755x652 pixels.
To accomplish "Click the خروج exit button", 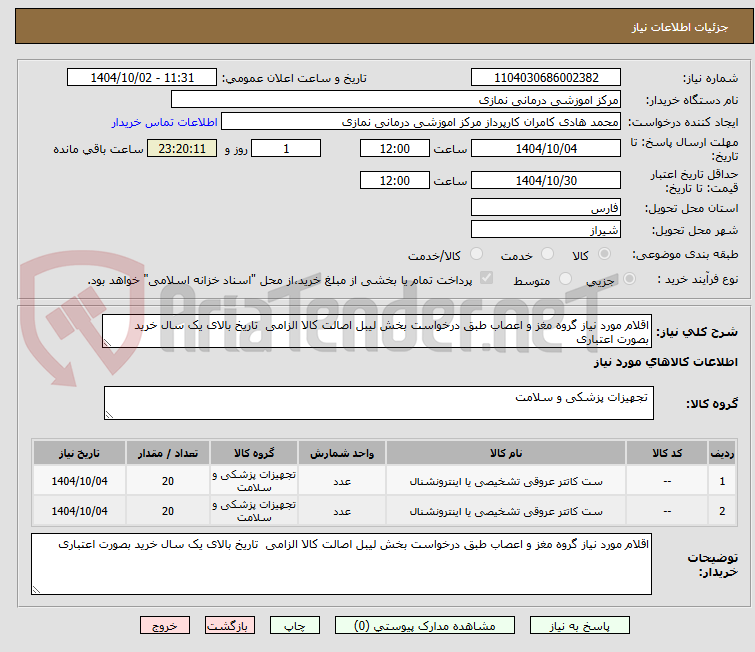I will click(x=165, y=626).
